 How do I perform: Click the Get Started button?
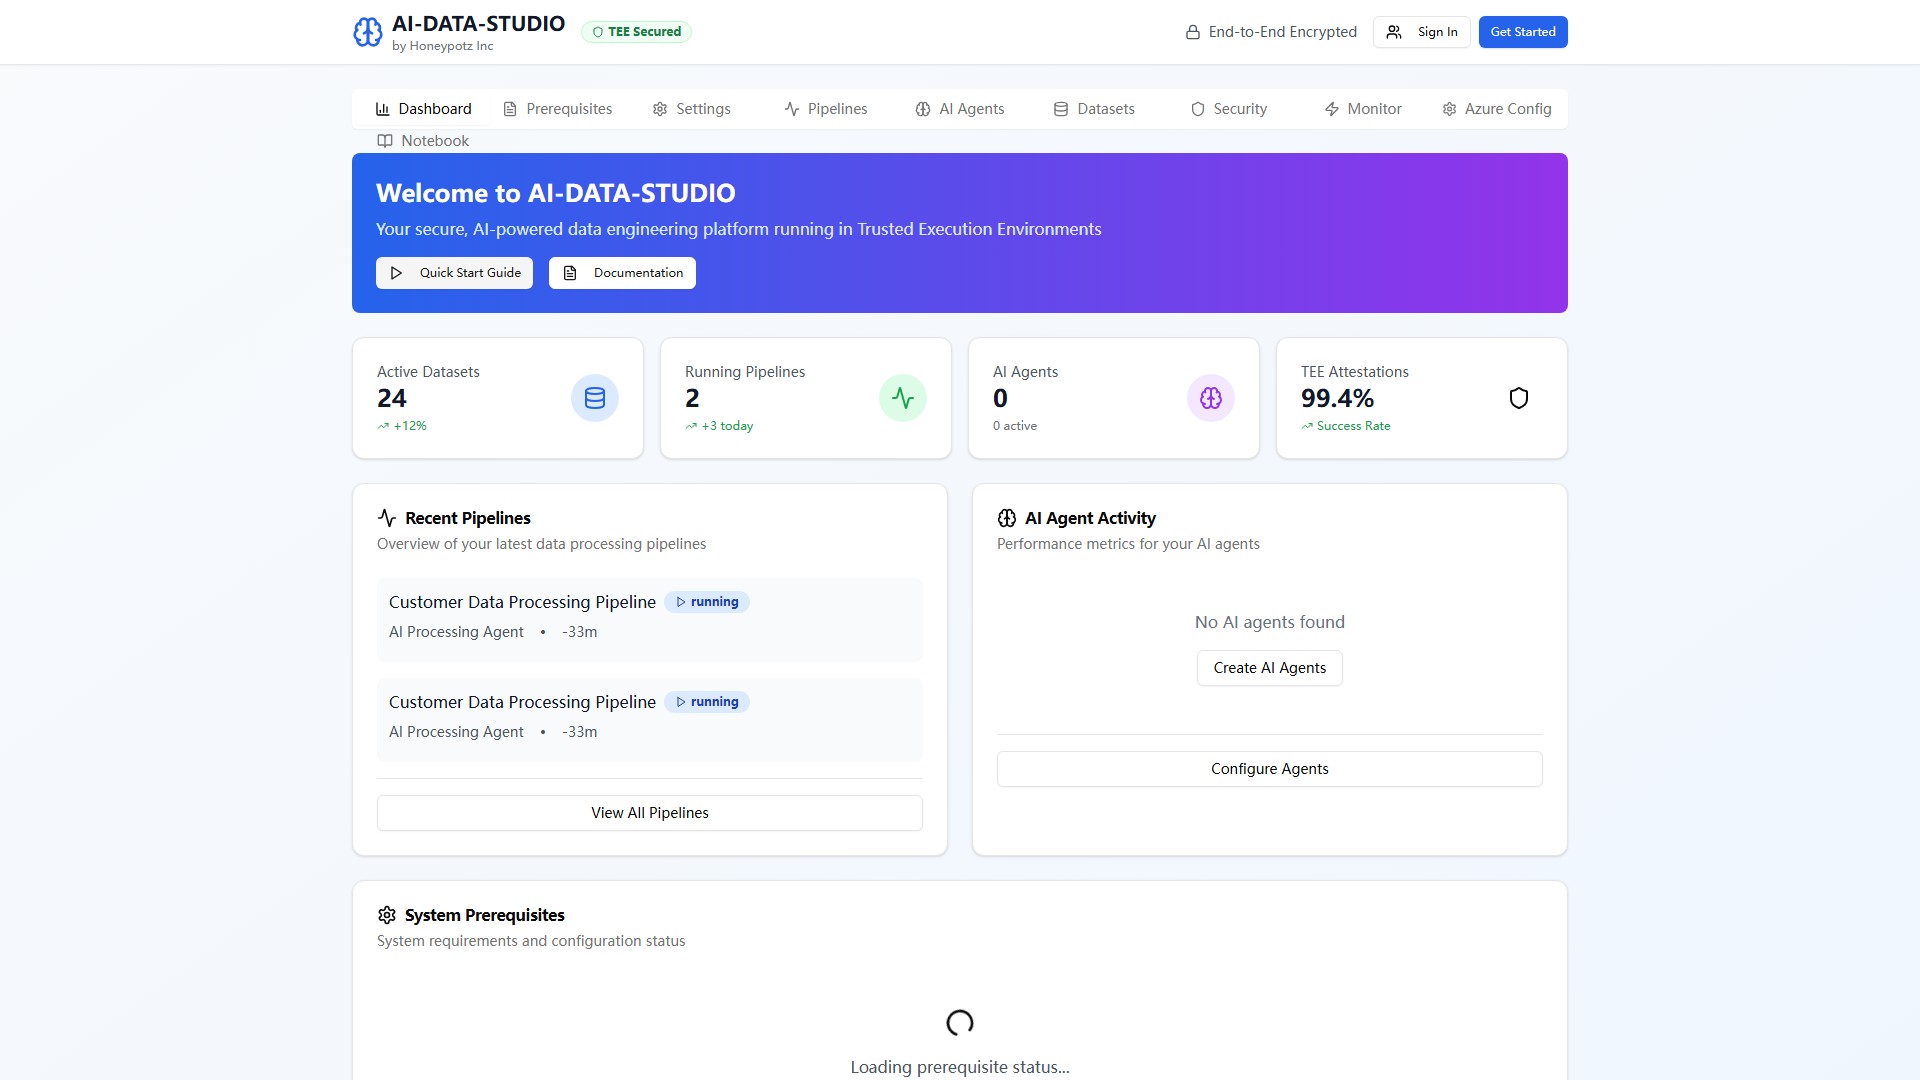click(1523, 32)
